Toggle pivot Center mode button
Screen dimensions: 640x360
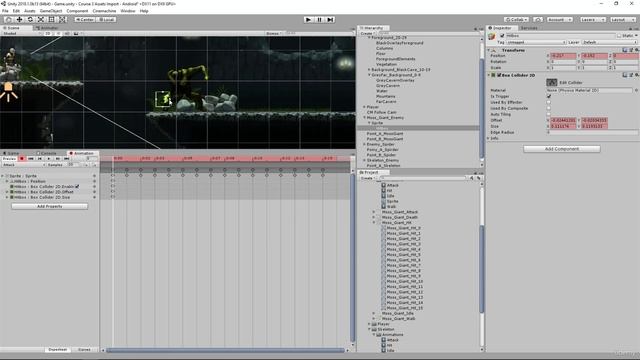(85, 19)
